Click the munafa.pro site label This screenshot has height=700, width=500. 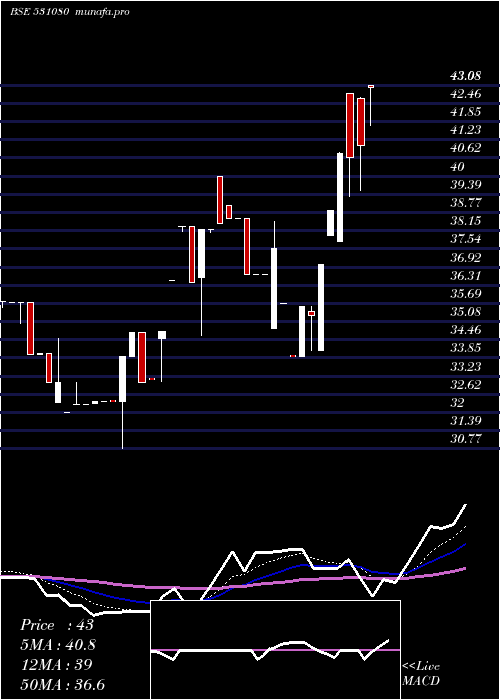[102, 12]
